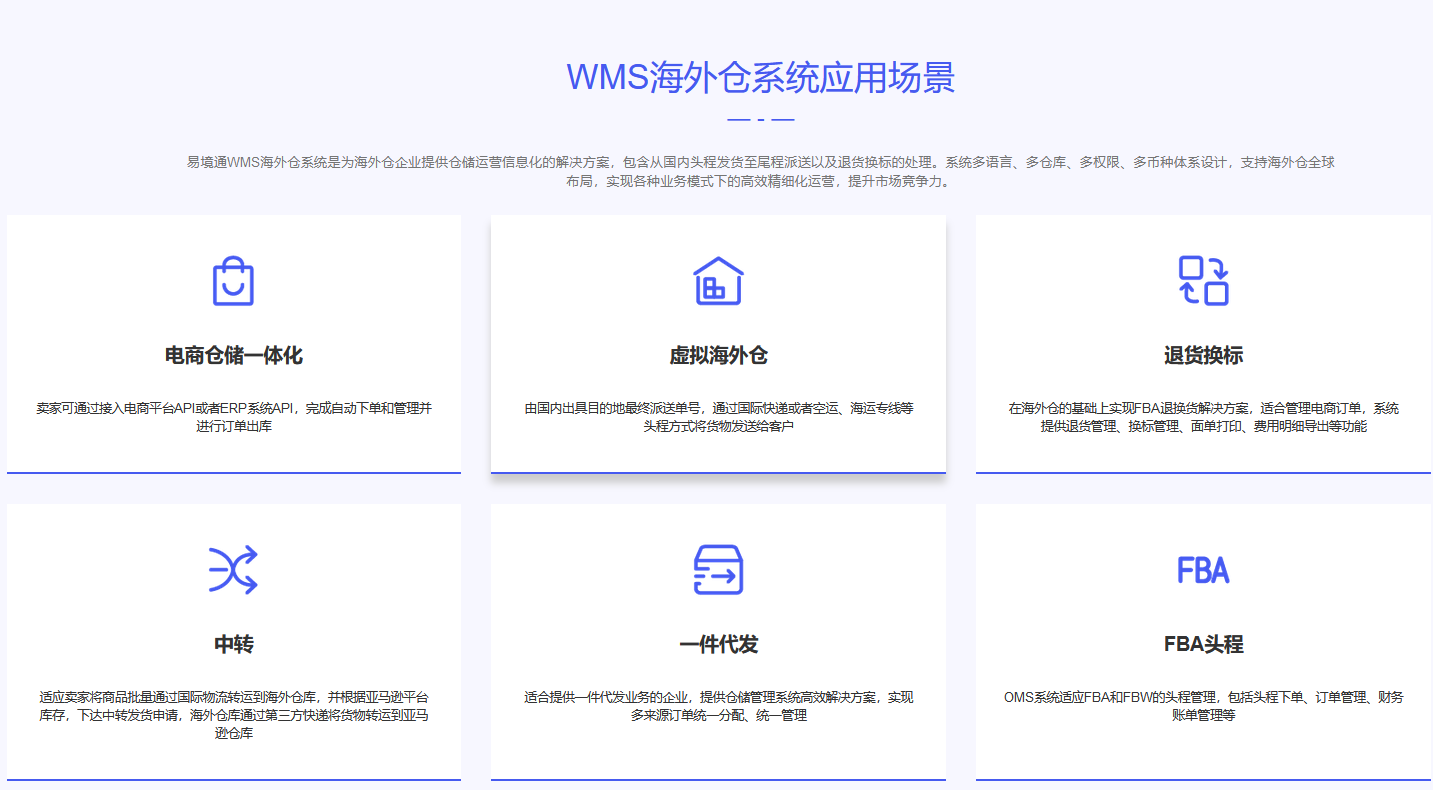Open the FBA头程 card title
This screenshot has height=790, width=1433.
tap(1203, 645)
